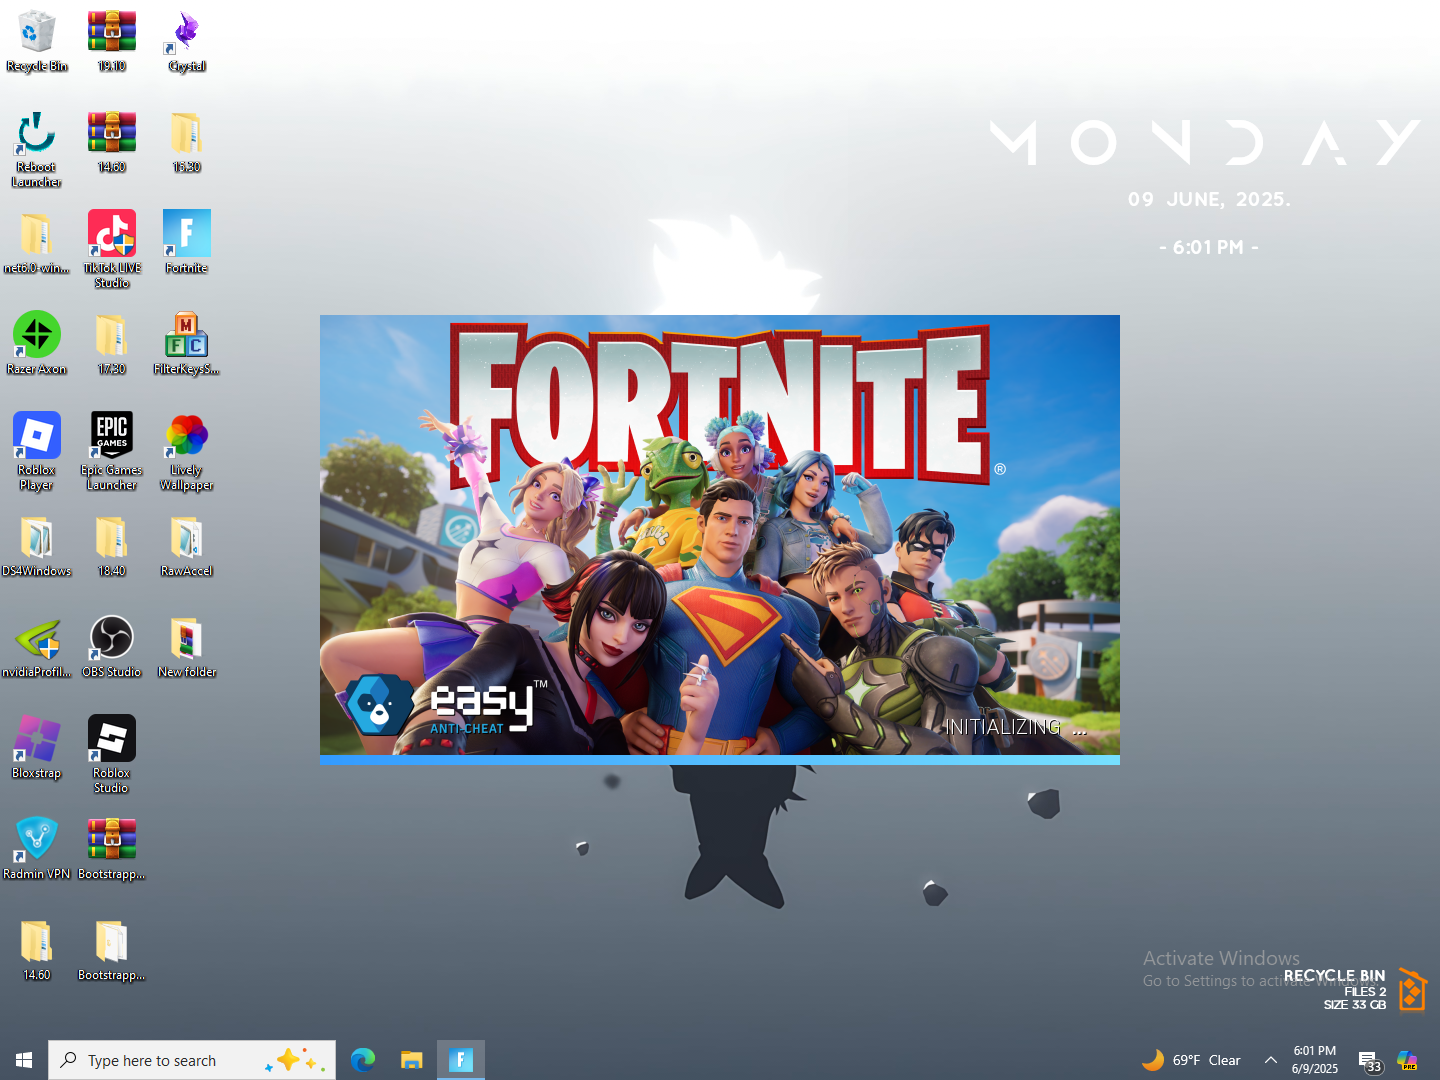Launch Roblox Studio
Screen dimensions: 1440x1080
112,755
